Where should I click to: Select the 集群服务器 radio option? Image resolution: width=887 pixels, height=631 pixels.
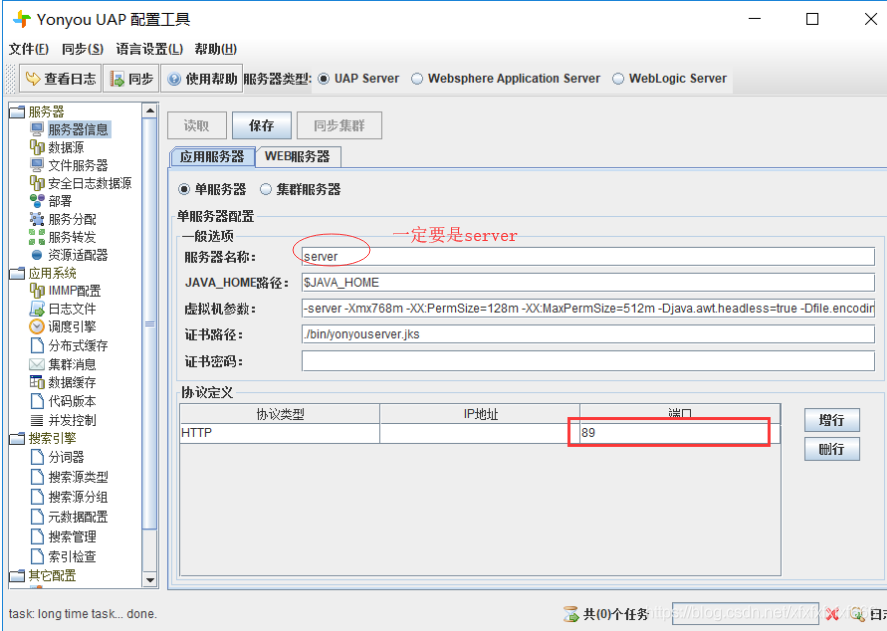coord(265,189)
